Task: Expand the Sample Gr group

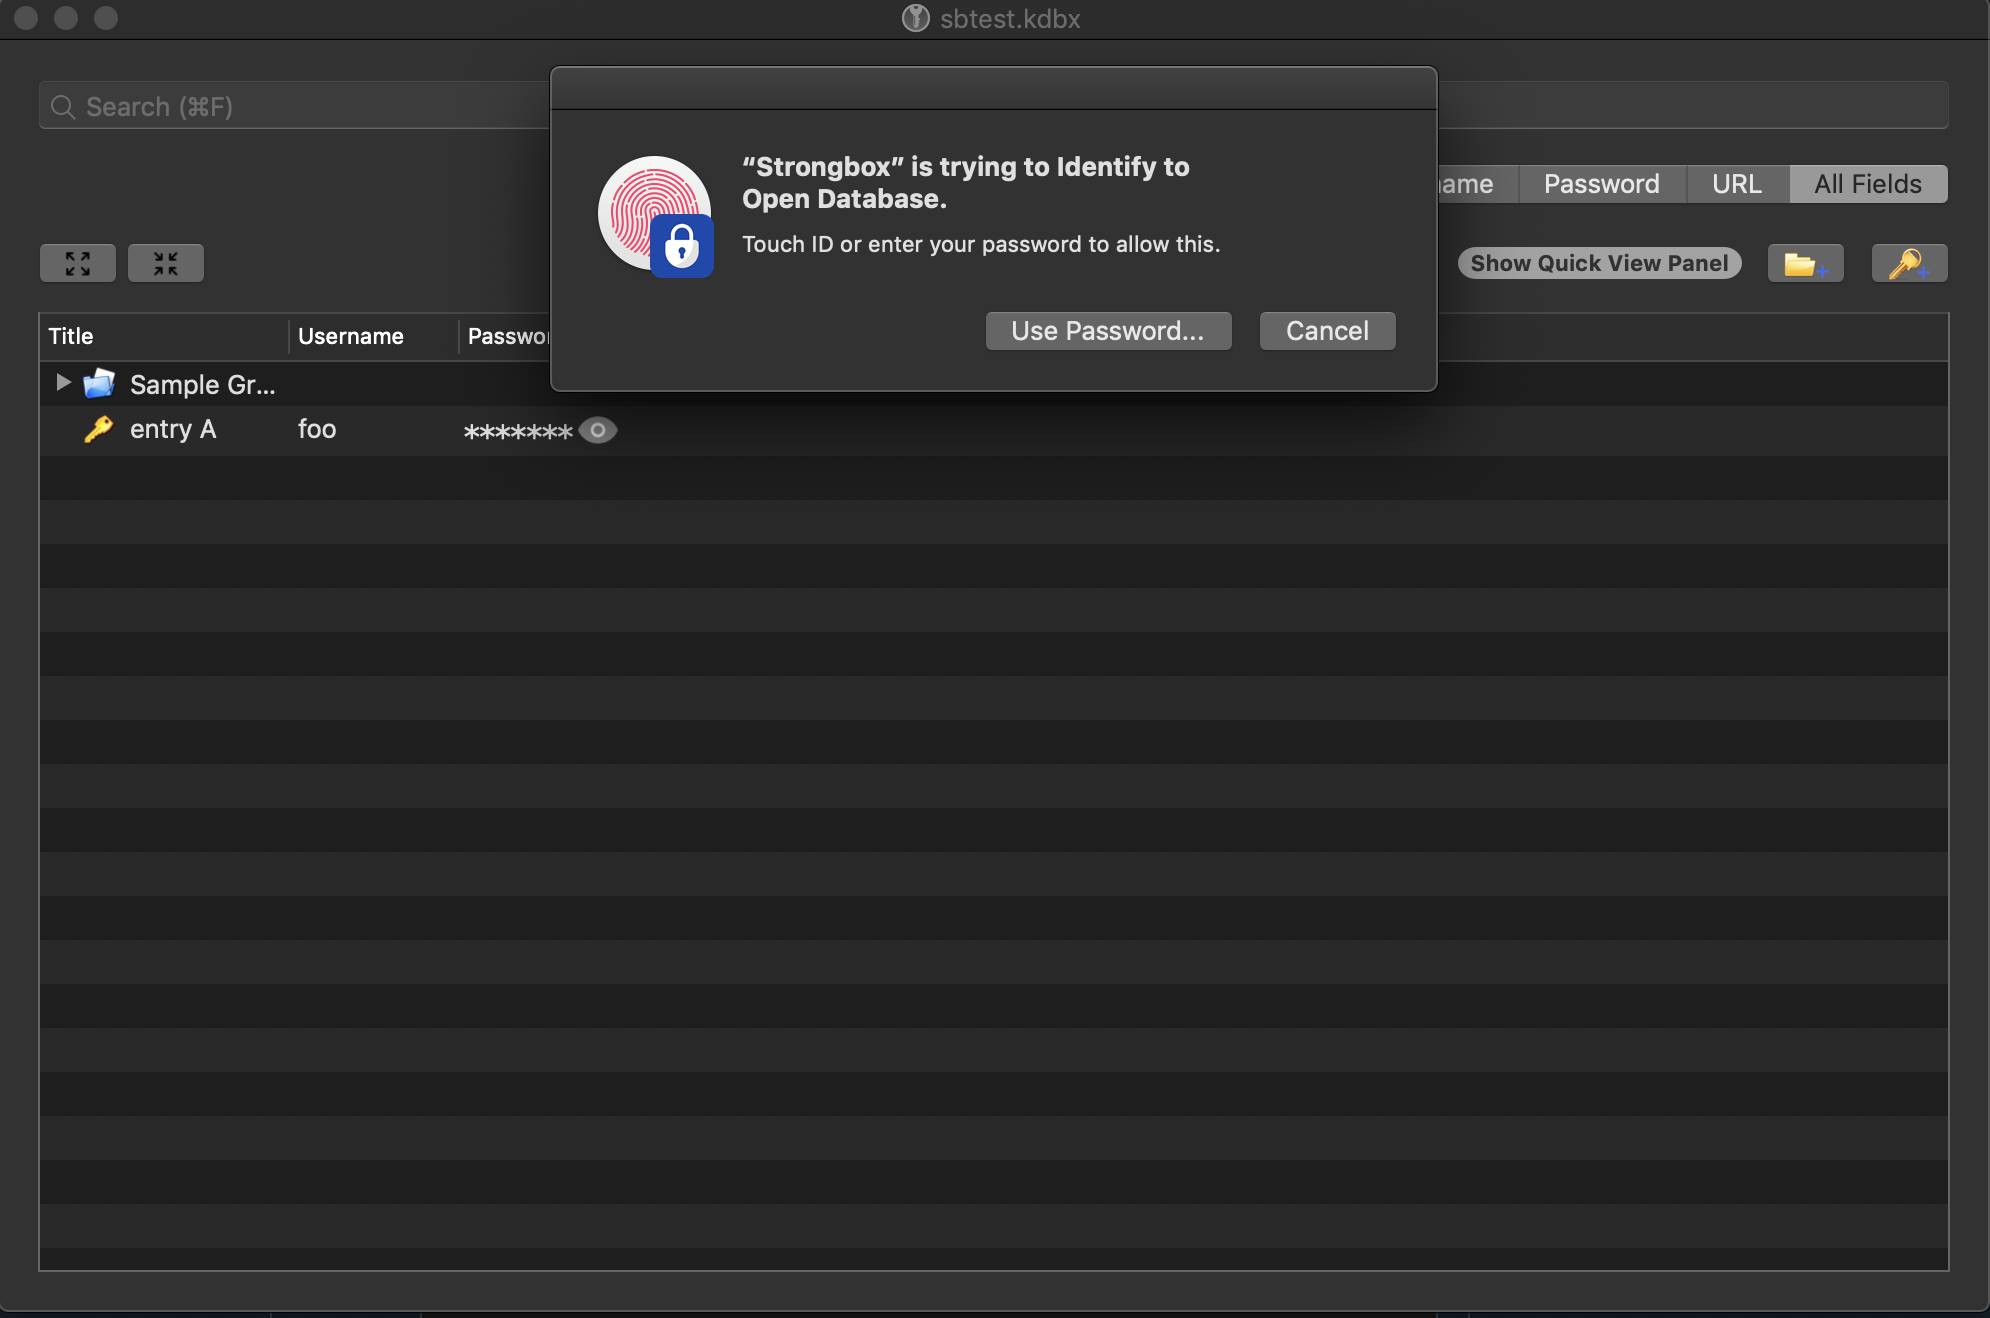Action: 62,383
